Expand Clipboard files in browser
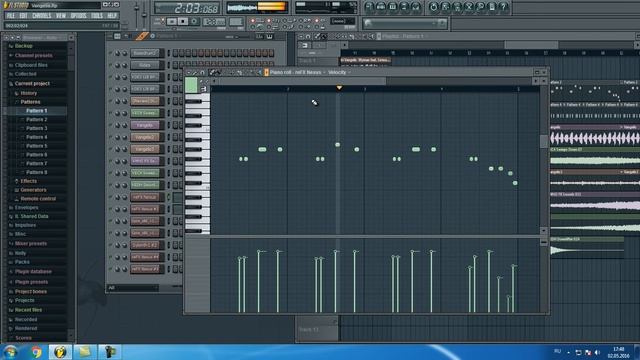The width and height of the screenshot is (640, 360). coord(31,65)
